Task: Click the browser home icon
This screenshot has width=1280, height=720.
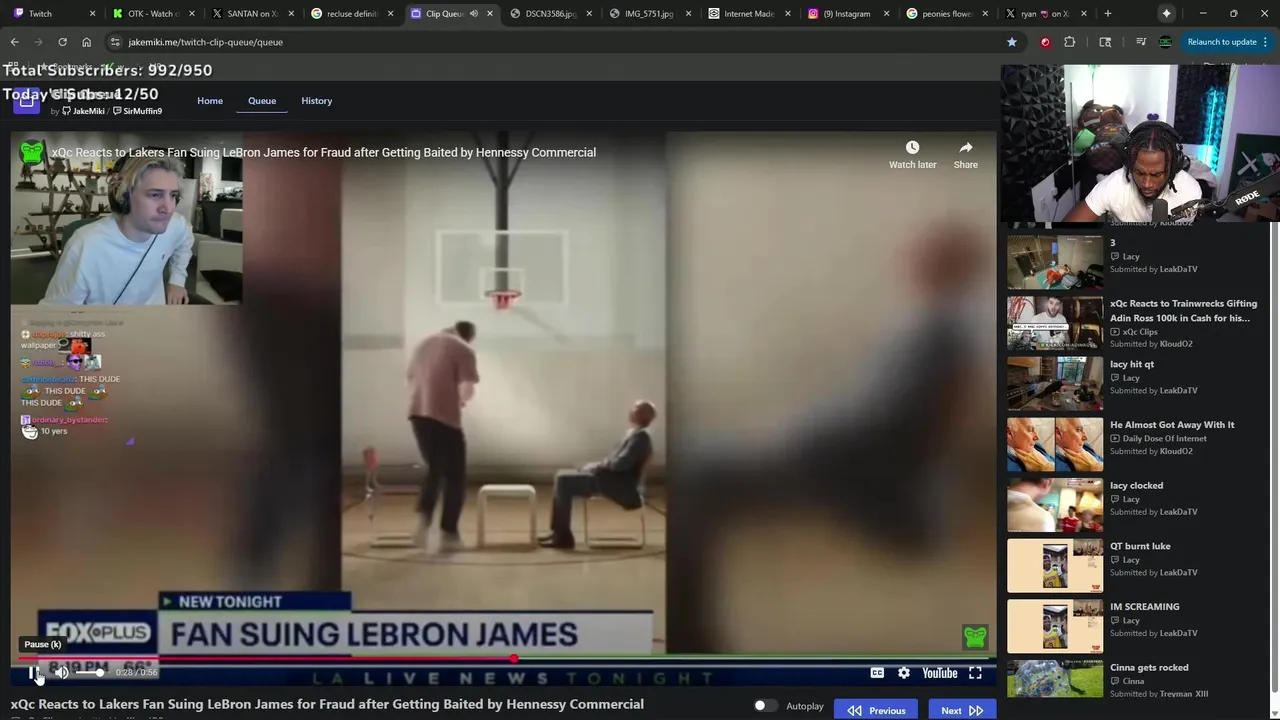Action: point(86,42)
